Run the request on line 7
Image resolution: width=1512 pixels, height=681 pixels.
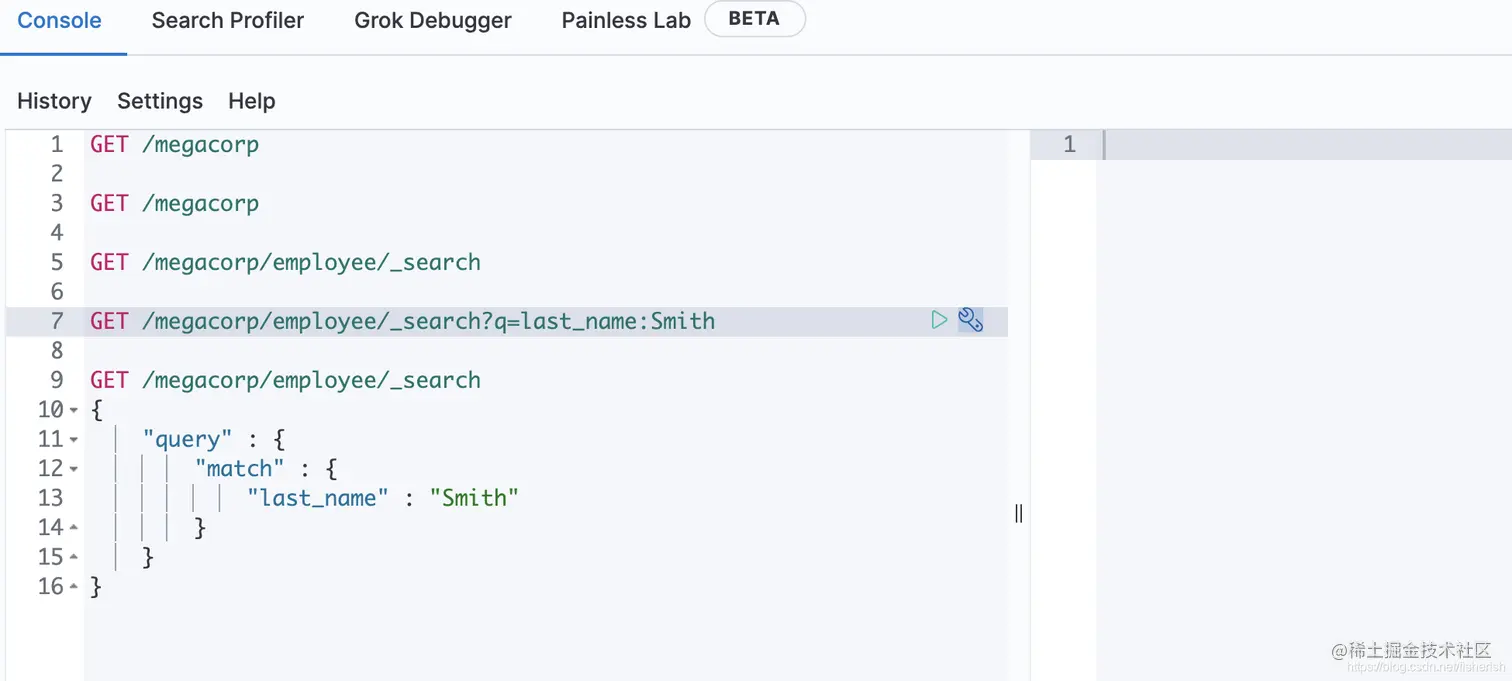click(x=938, y=320)
